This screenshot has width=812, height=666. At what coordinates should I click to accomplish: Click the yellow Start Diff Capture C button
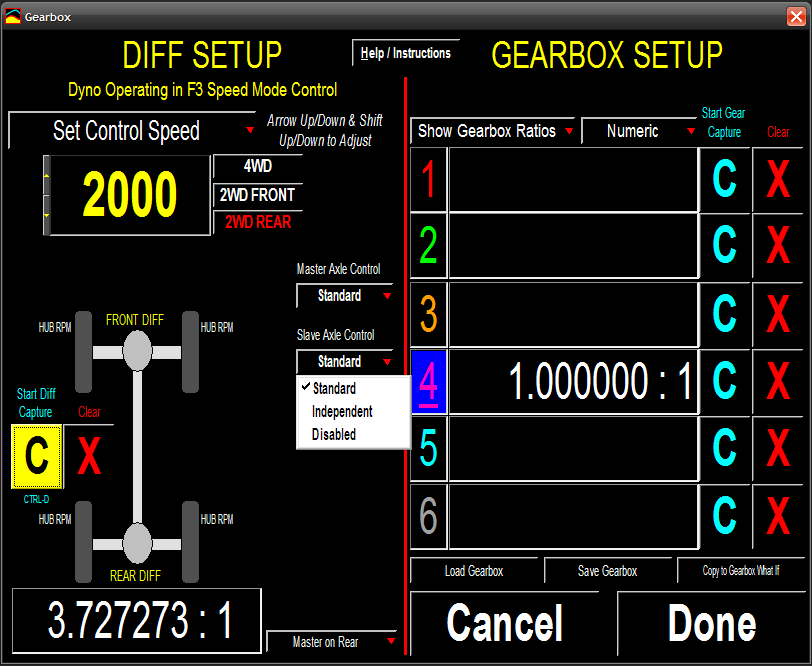click(37, 456)
